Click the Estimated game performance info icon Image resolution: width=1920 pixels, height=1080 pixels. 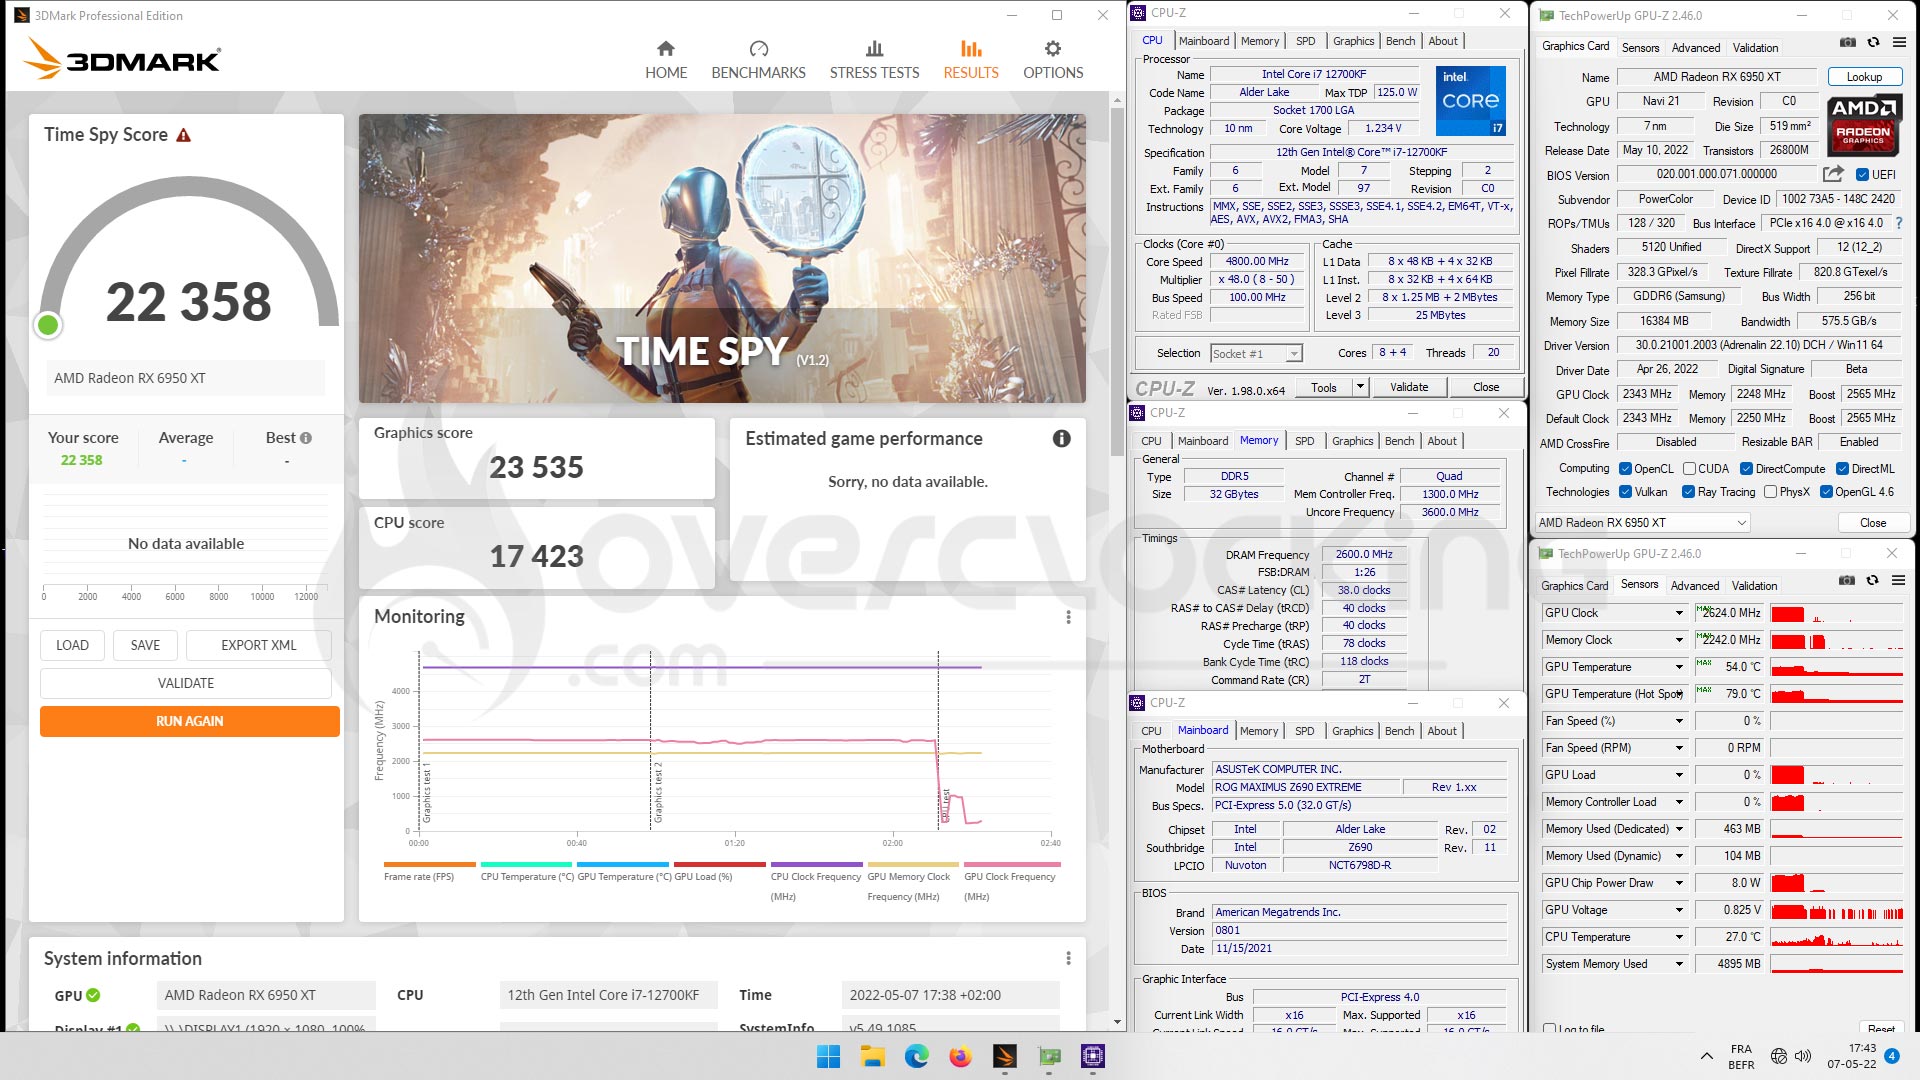click(1062, 438)
